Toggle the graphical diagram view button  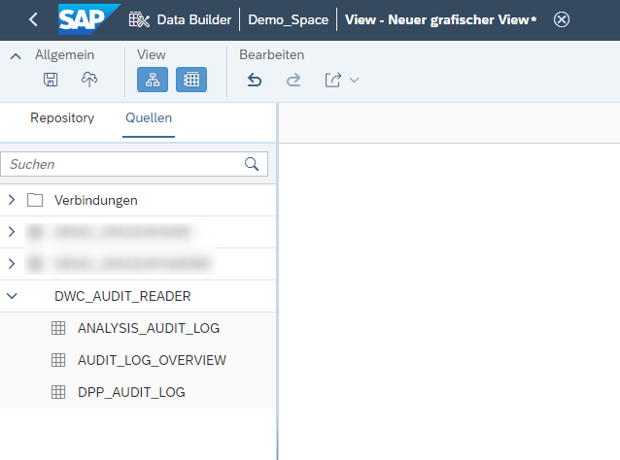tap(152, 80)
